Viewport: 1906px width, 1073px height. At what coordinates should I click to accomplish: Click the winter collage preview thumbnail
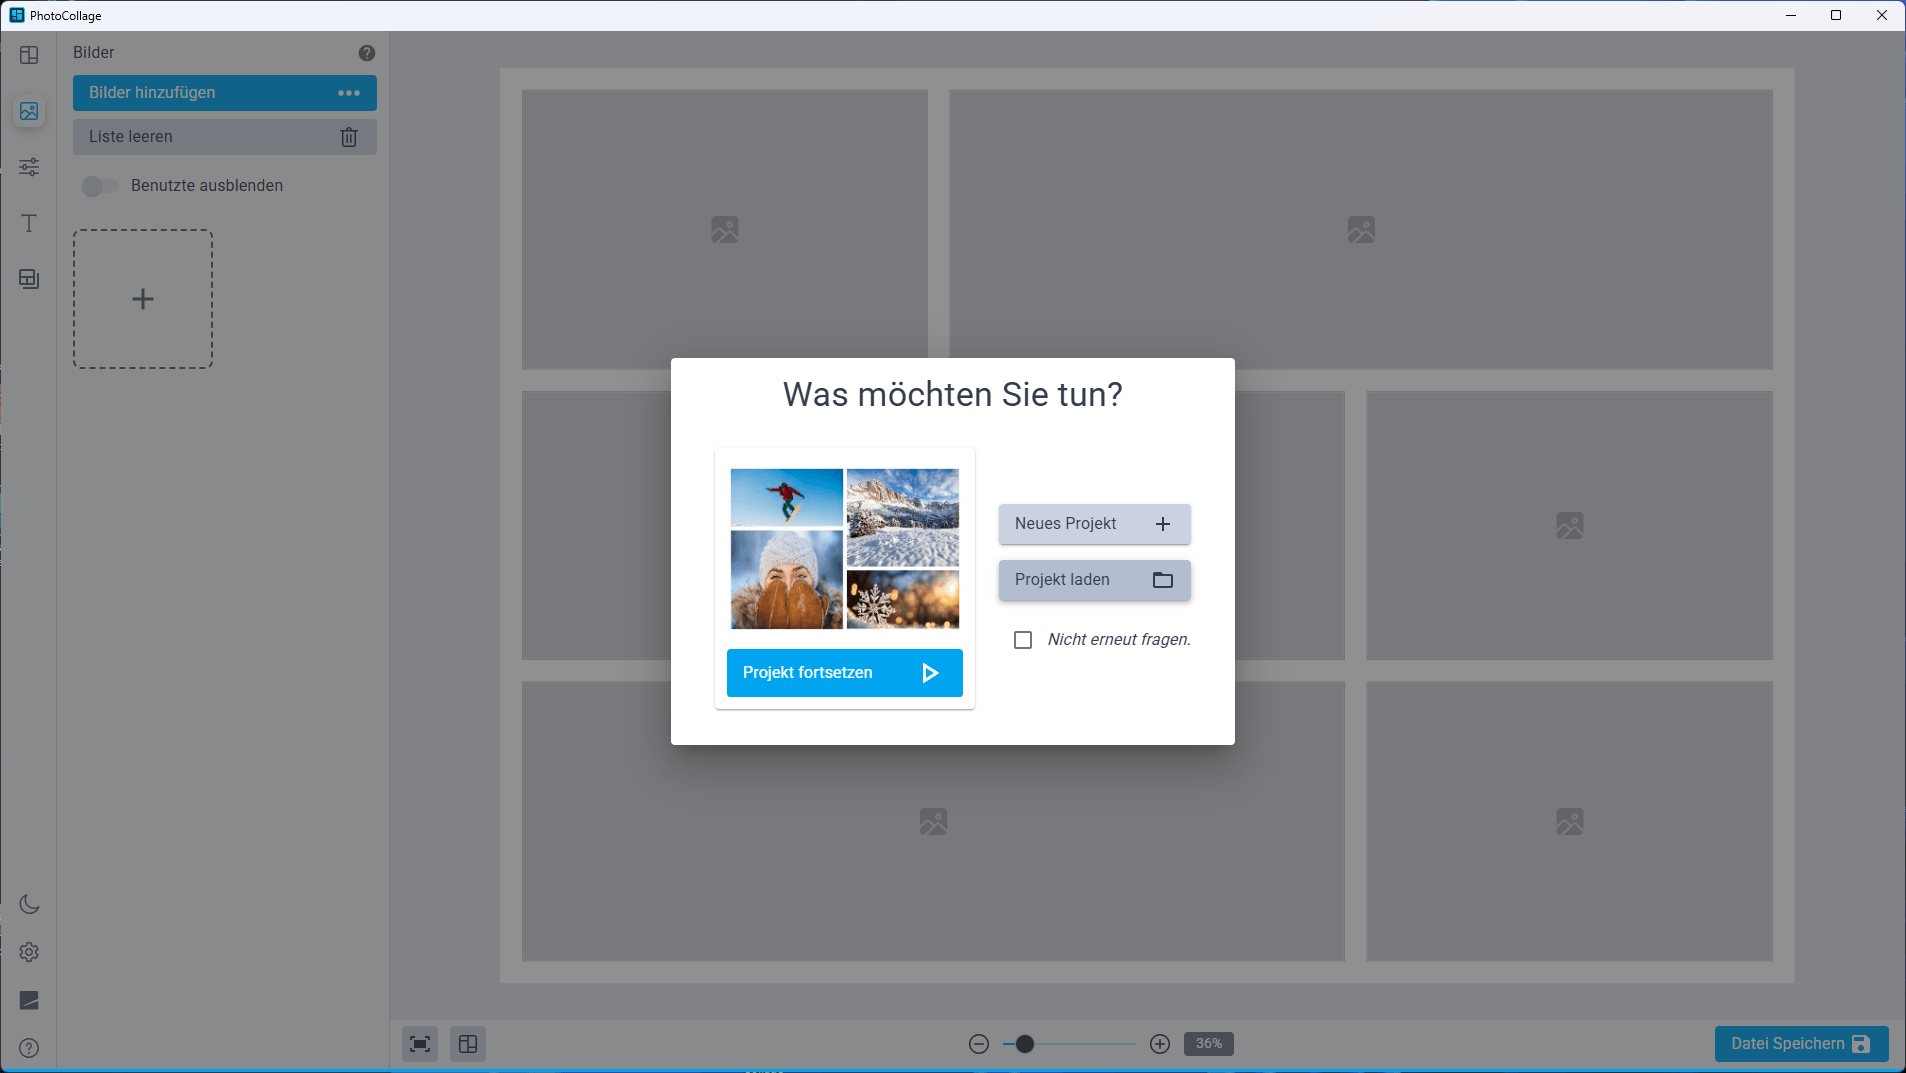click(x=845, y=549)
